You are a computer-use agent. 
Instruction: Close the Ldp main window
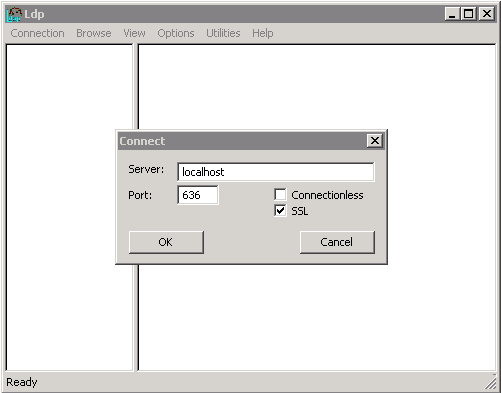pyautogui.click(x=487, y=14)
